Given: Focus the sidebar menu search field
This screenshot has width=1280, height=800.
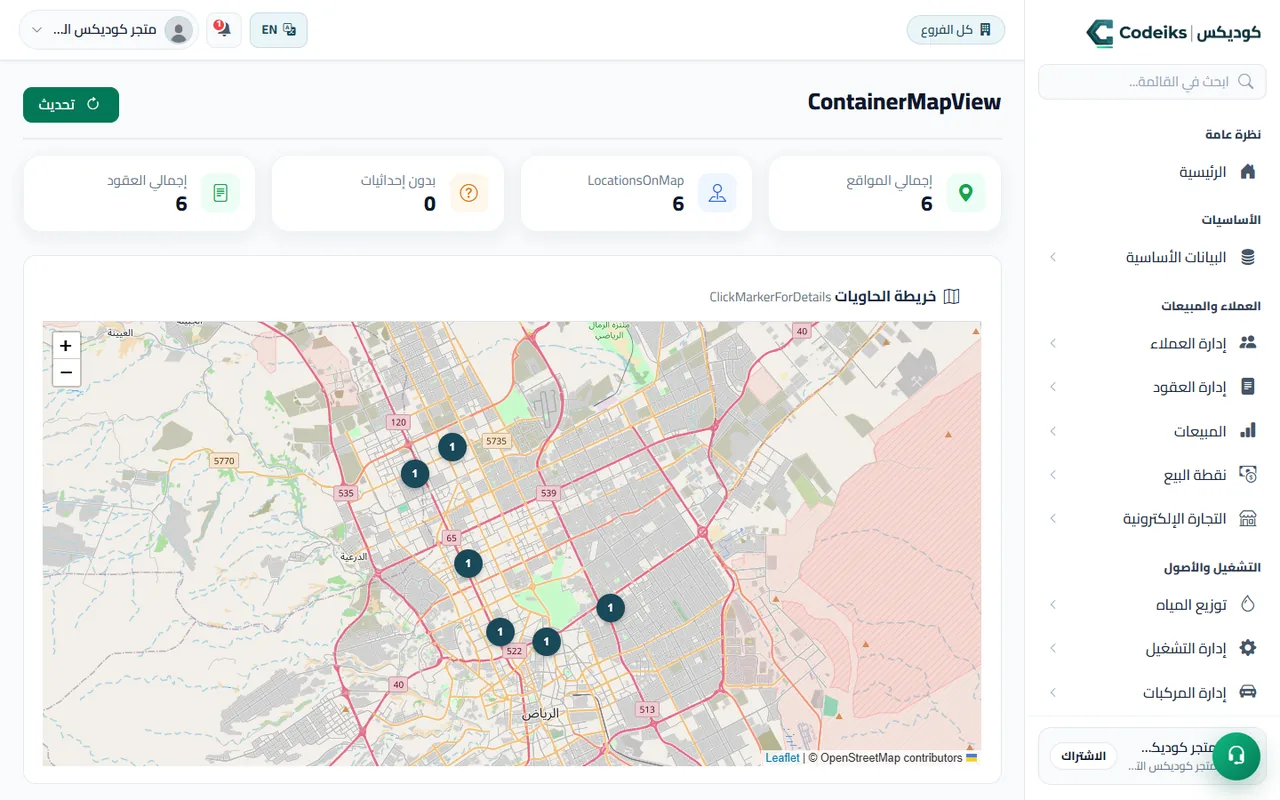Looking at the screenshot, I should (x=1152, y=82).
